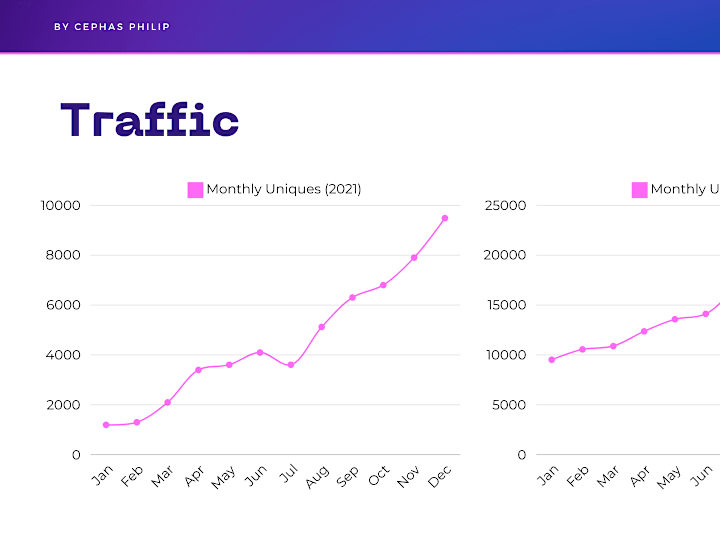Select the Feb data point on second chart
The image size is (720, 540).
tap(582, 349)
